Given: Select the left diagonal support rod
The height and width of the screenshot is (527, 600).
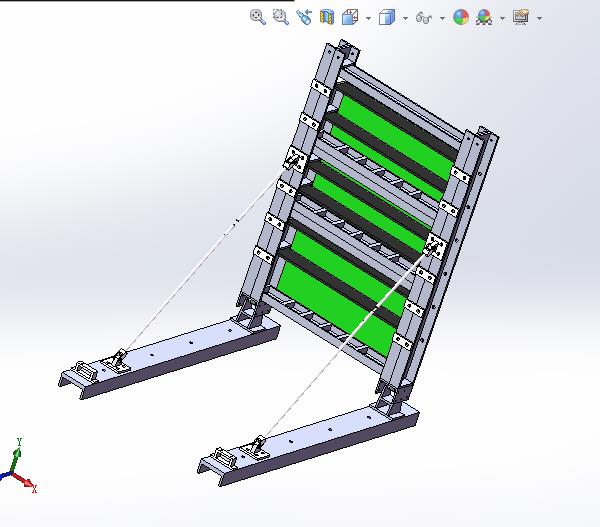Looking at the screenshot, I should [x=207, y=257].
